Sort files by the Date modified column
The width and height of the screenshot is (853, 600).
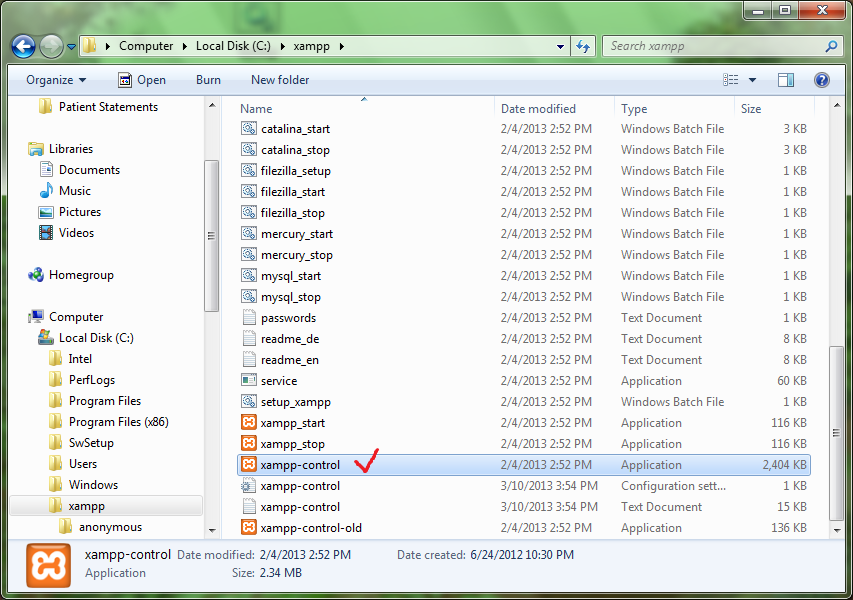pyautogui.click(x=538, y=109)
